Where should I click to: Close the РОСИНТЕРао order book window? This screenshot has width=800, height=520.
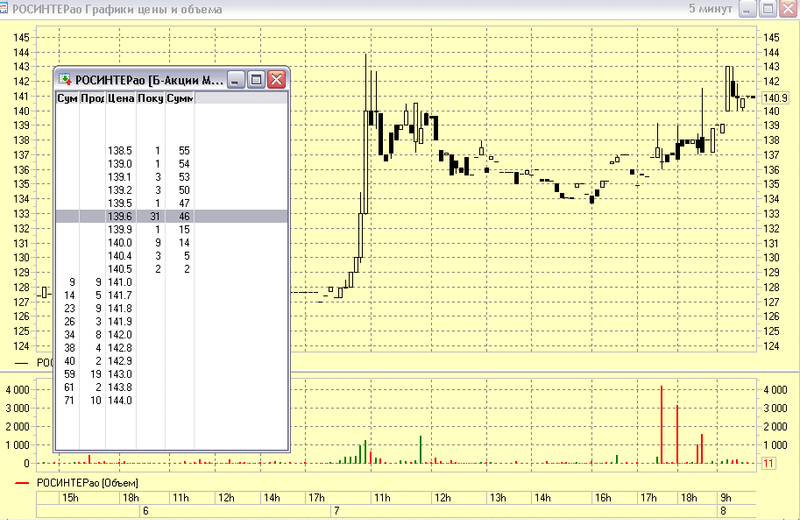(x=275, y=80)
